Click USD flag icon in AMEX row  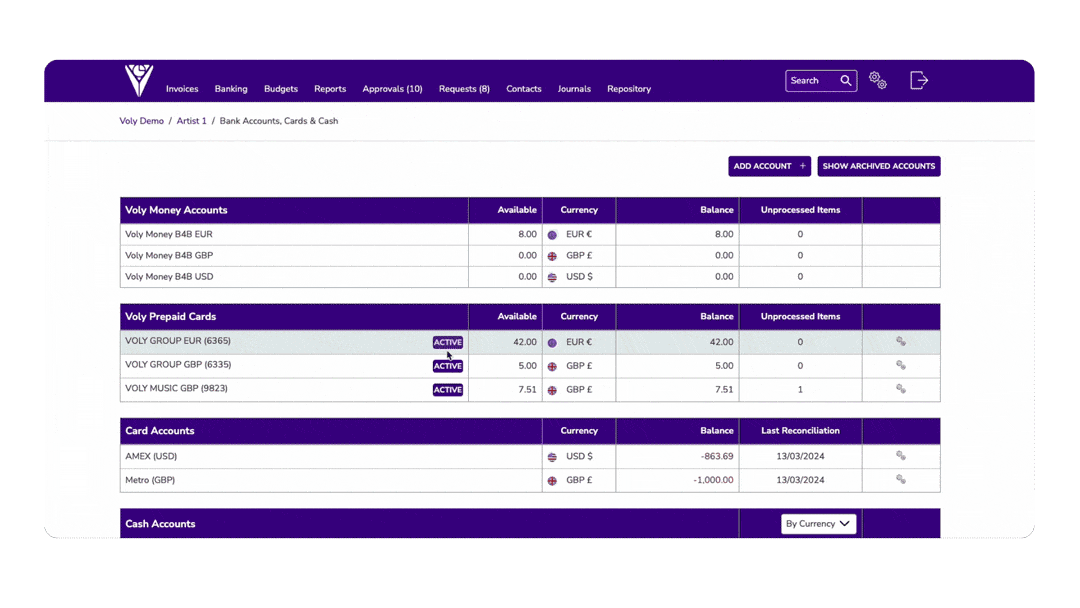552,457
